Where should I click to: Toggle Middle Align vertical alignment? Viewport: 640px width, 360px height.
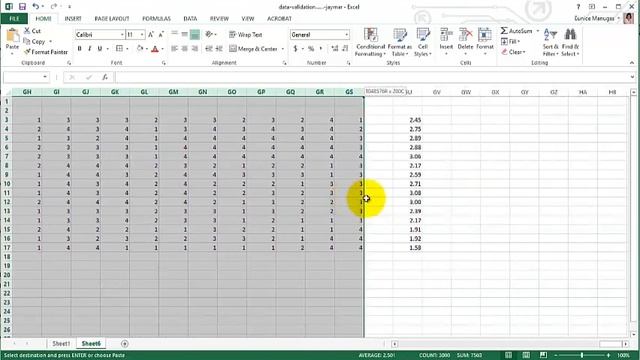[x=184, y=35]
